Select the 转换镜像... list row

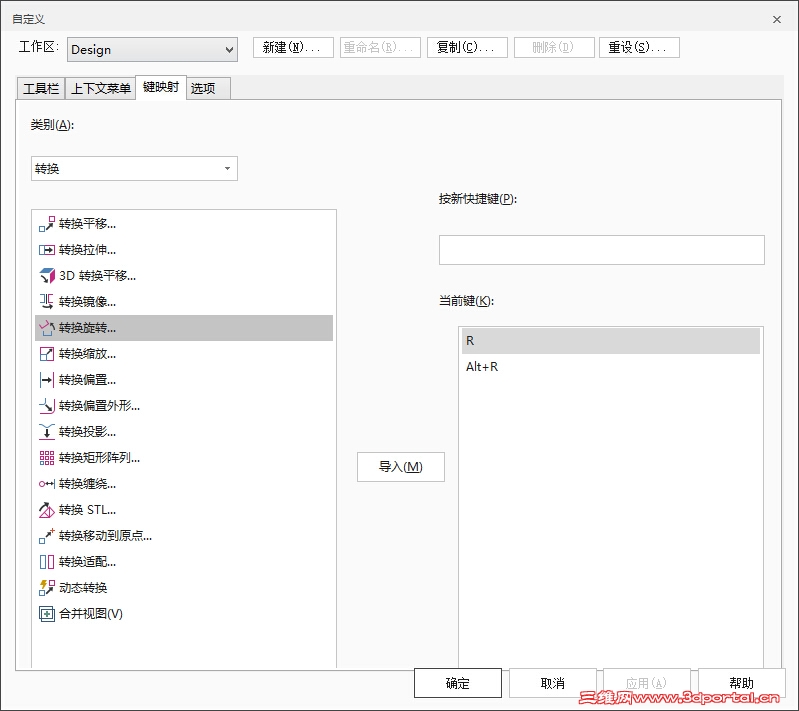(x=184, y=302)
